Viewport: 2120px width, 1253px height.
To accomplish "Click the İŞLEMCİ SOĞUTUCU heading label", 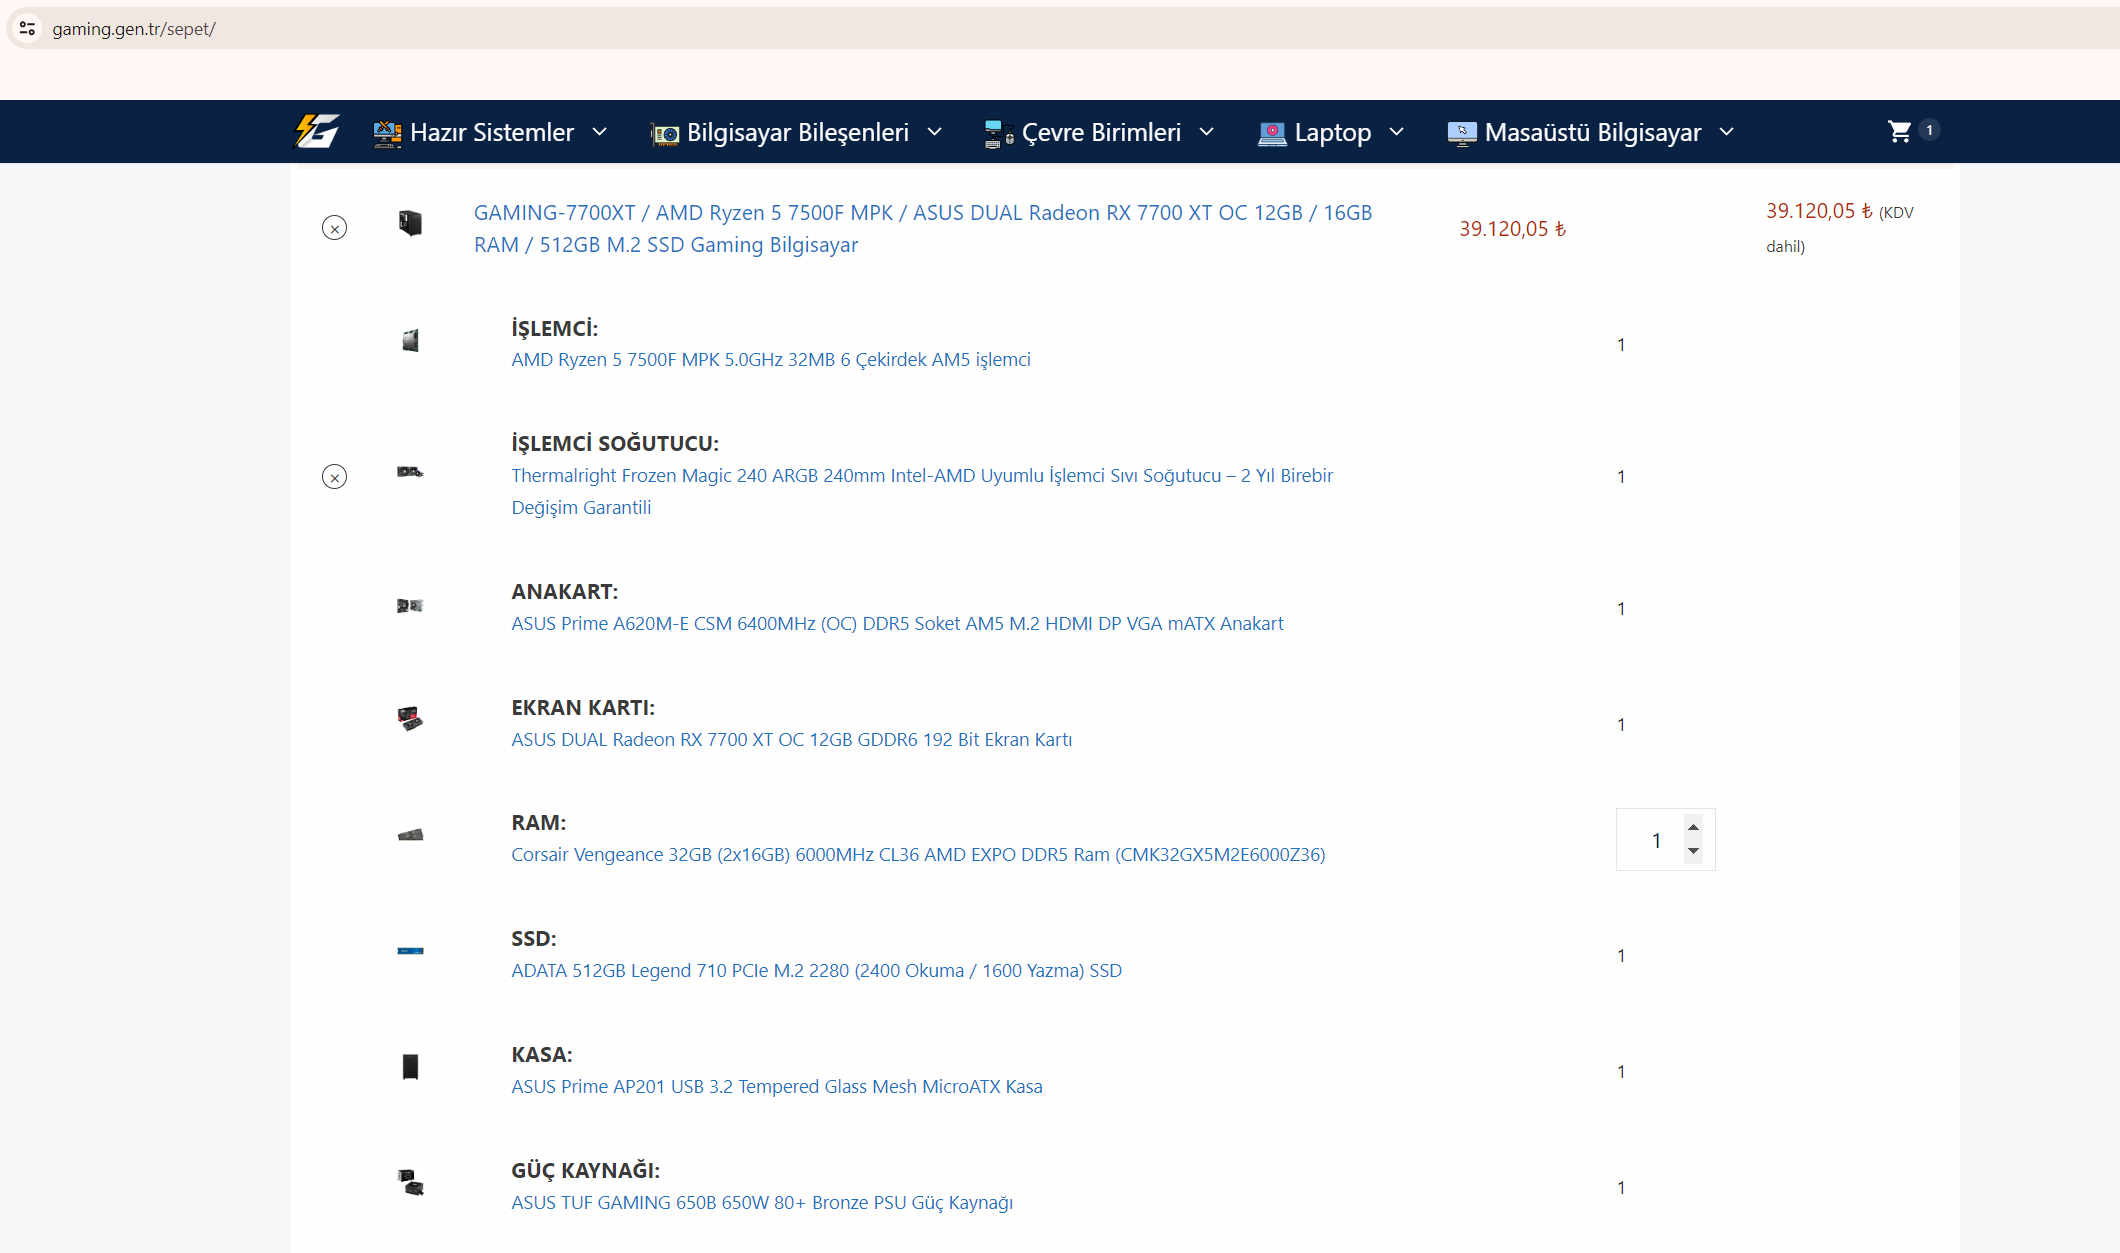I will pyautogui.click(x=615, y=443).
